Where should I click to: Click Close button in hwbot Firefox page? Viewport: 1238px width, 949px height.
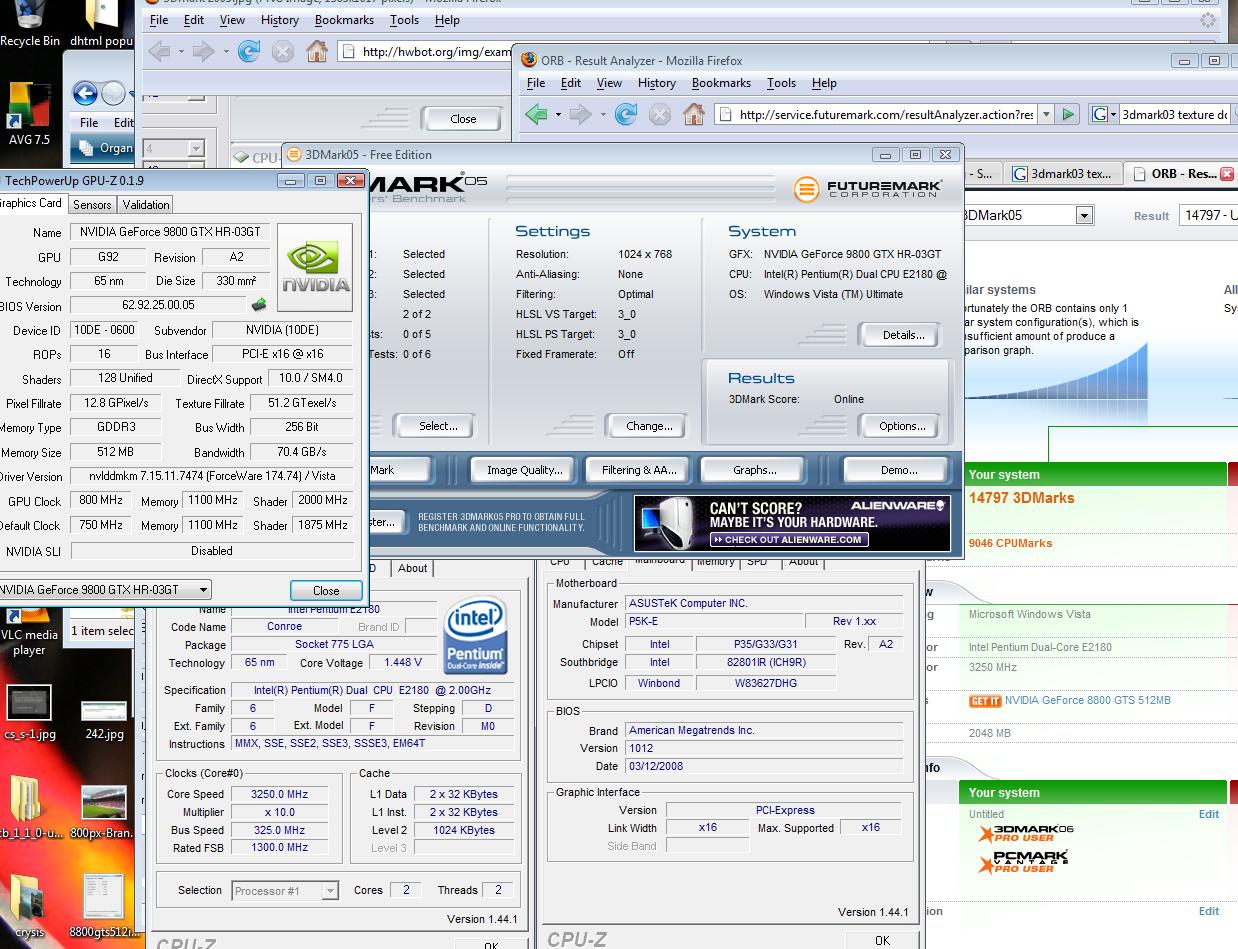463,119
